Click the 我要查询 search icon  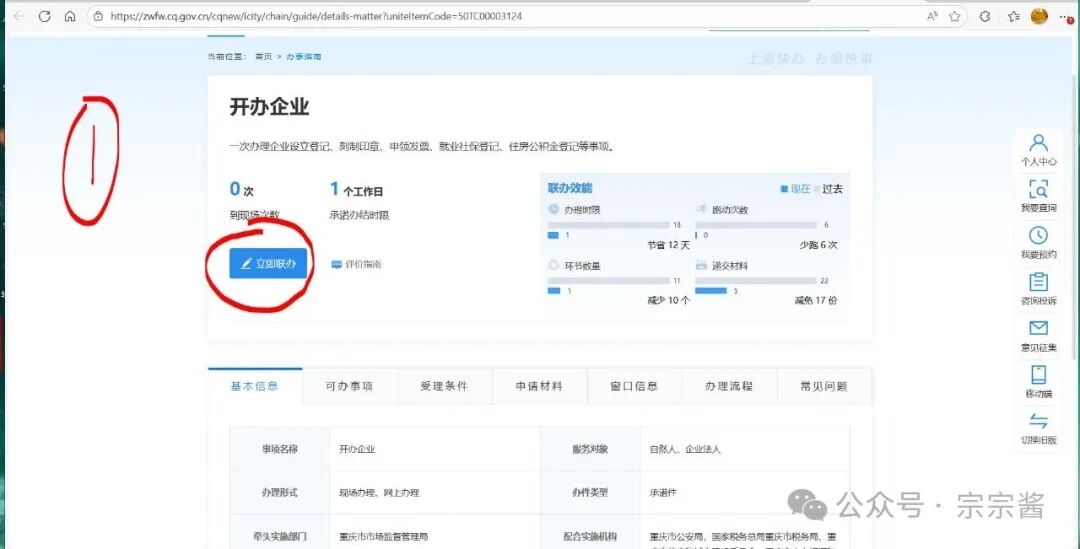[1038, 192]
